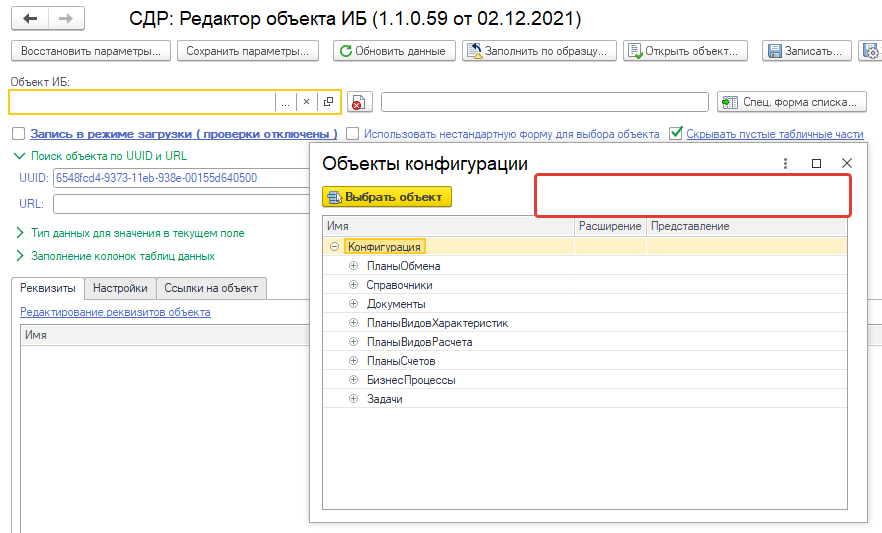Switch to the Ссылки на объект tab
Image resolution: width=882 pixels, height=533 pixels.
tap(211, 288)
